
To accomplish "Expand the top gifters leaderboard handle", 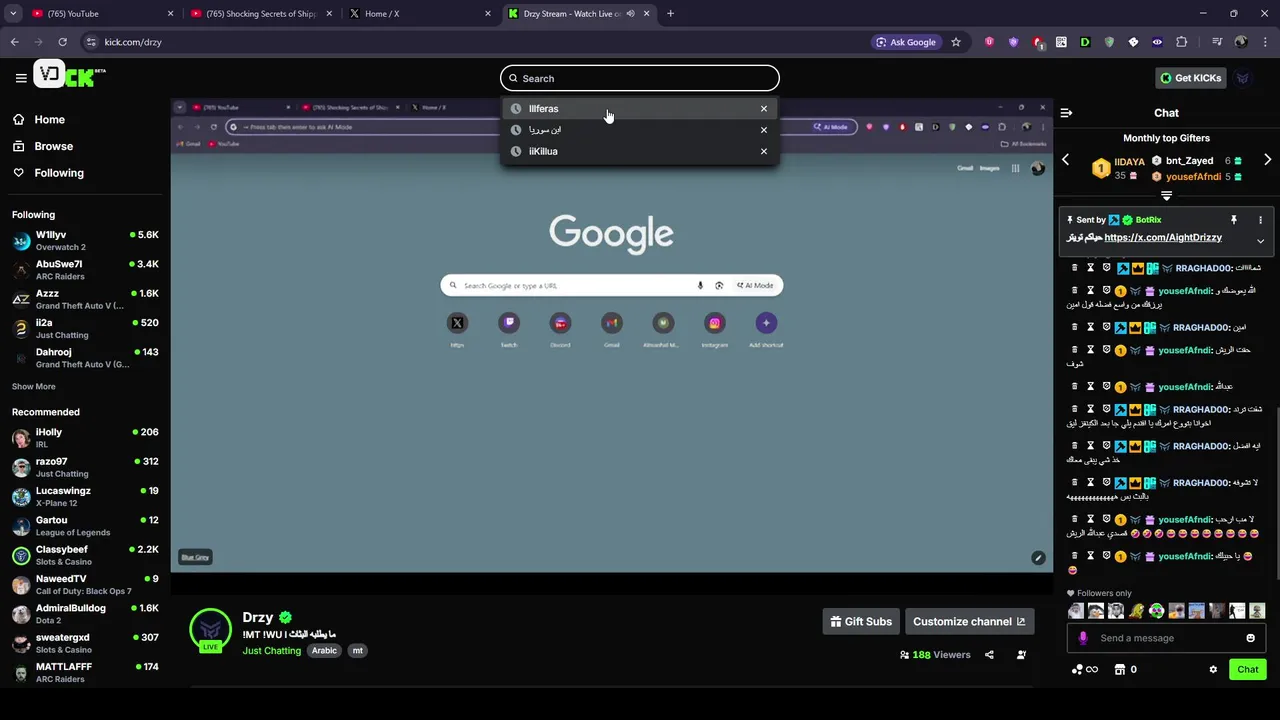I will 1166,195.
